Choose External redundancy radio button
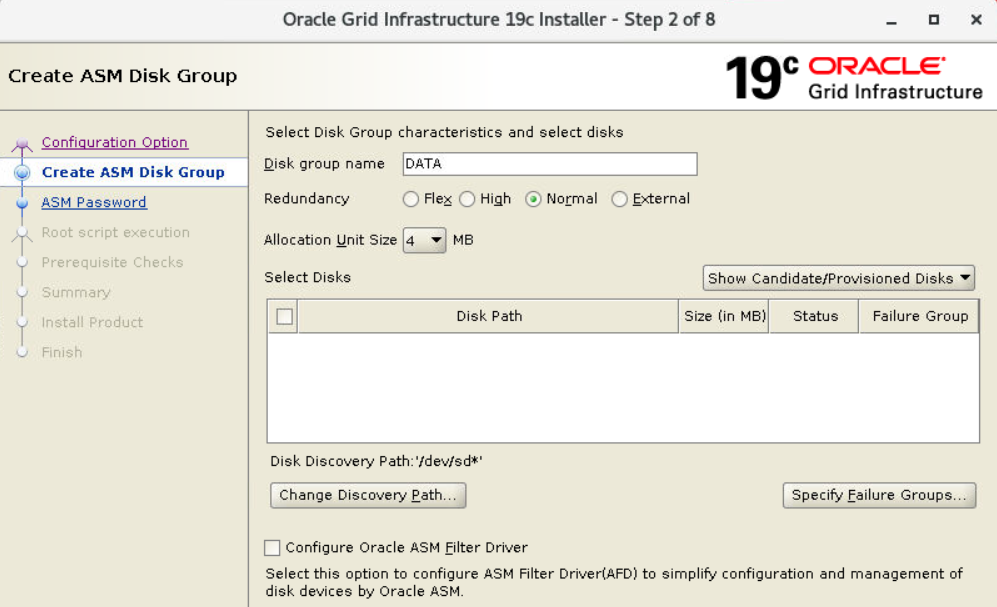The height and width of the screenshot is (607, 997). pos(620,199)
